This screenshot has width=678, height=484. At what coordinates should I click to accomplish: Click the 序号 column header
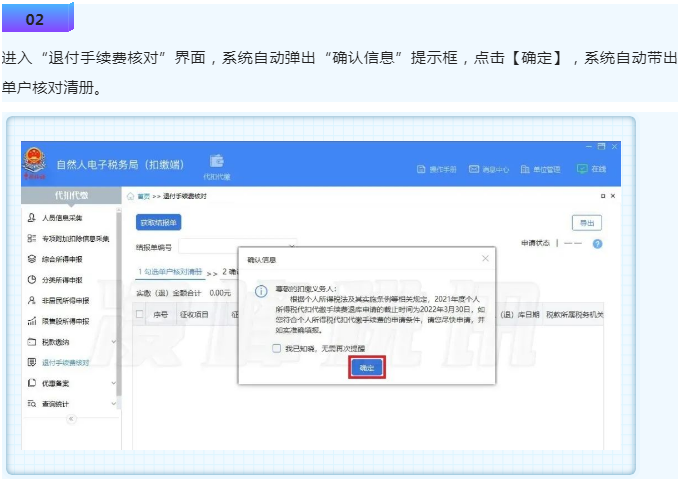161,314
